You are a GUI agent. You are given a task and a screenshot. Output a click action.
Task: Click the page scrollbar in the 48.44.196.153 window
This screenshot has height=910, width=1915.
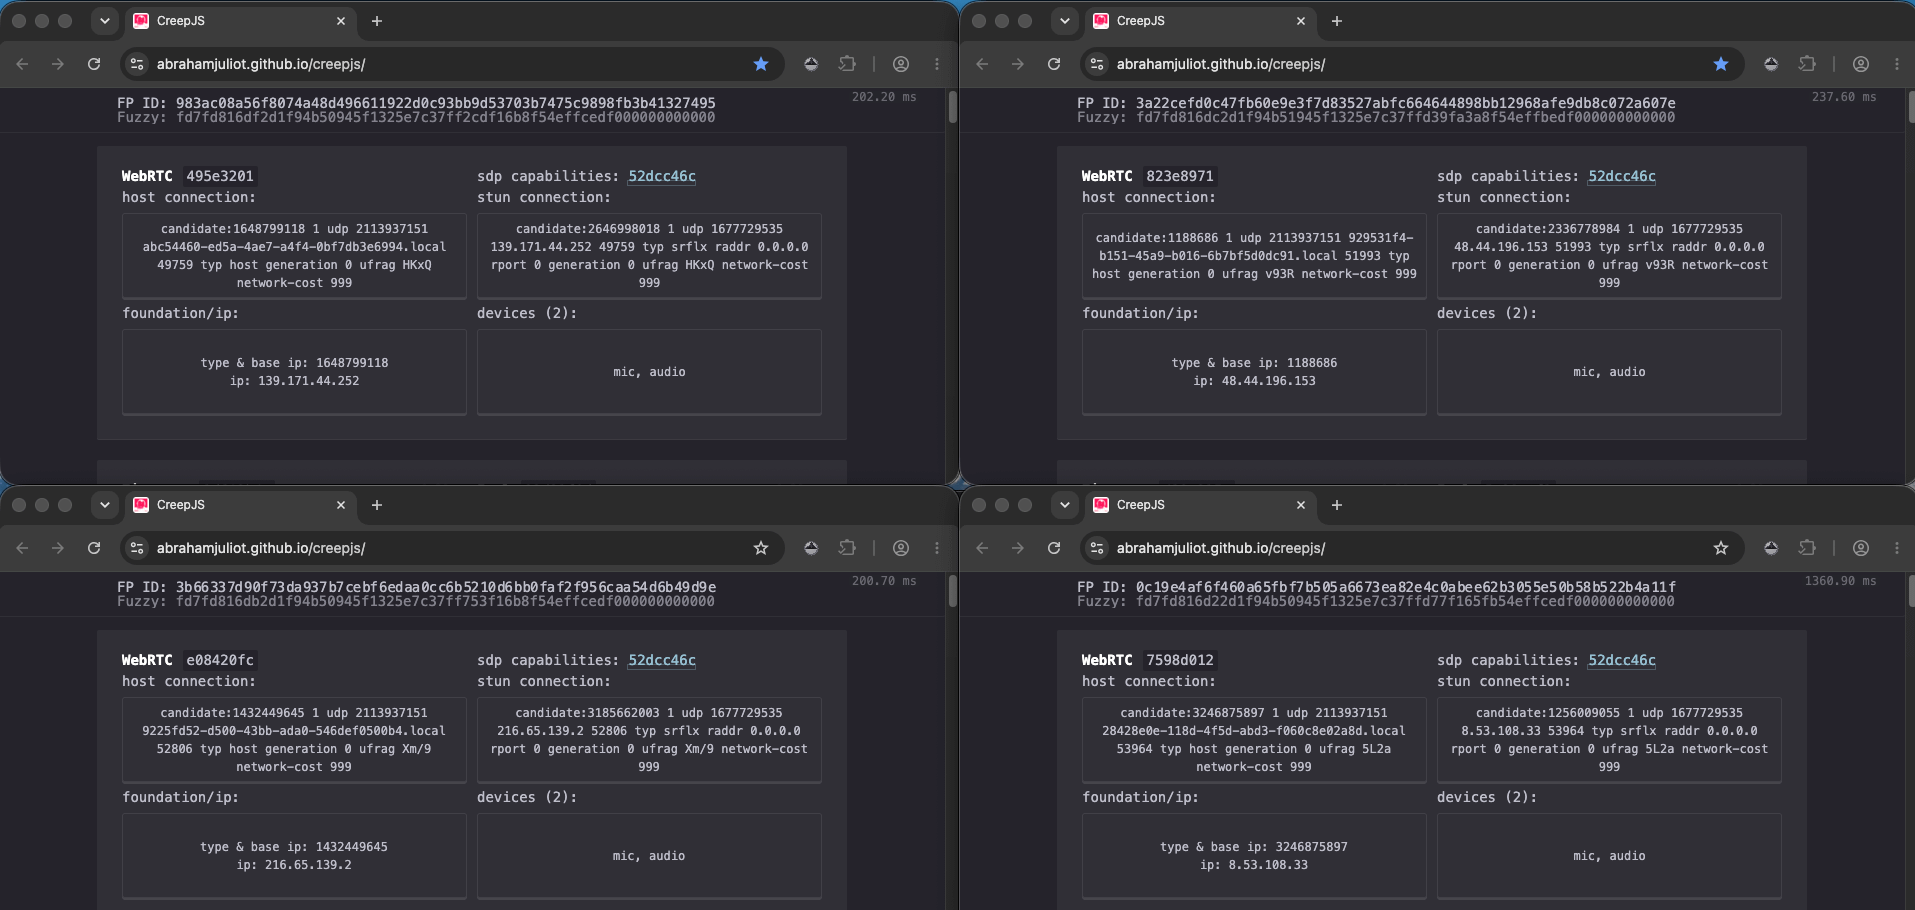(x=1912, y=107)
